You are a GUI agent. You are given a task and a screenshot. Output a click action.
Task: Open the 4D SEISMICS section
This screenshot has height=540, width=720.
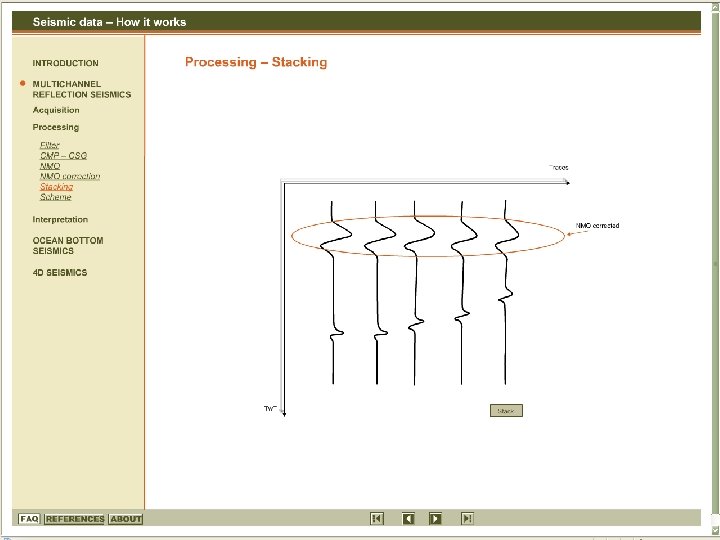click(x=60, y=273)
